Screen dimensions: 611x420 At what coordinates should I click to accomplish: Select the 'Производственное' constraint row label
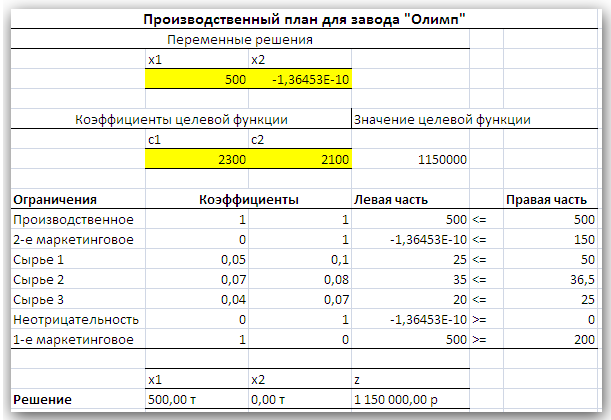click(78, 219)
